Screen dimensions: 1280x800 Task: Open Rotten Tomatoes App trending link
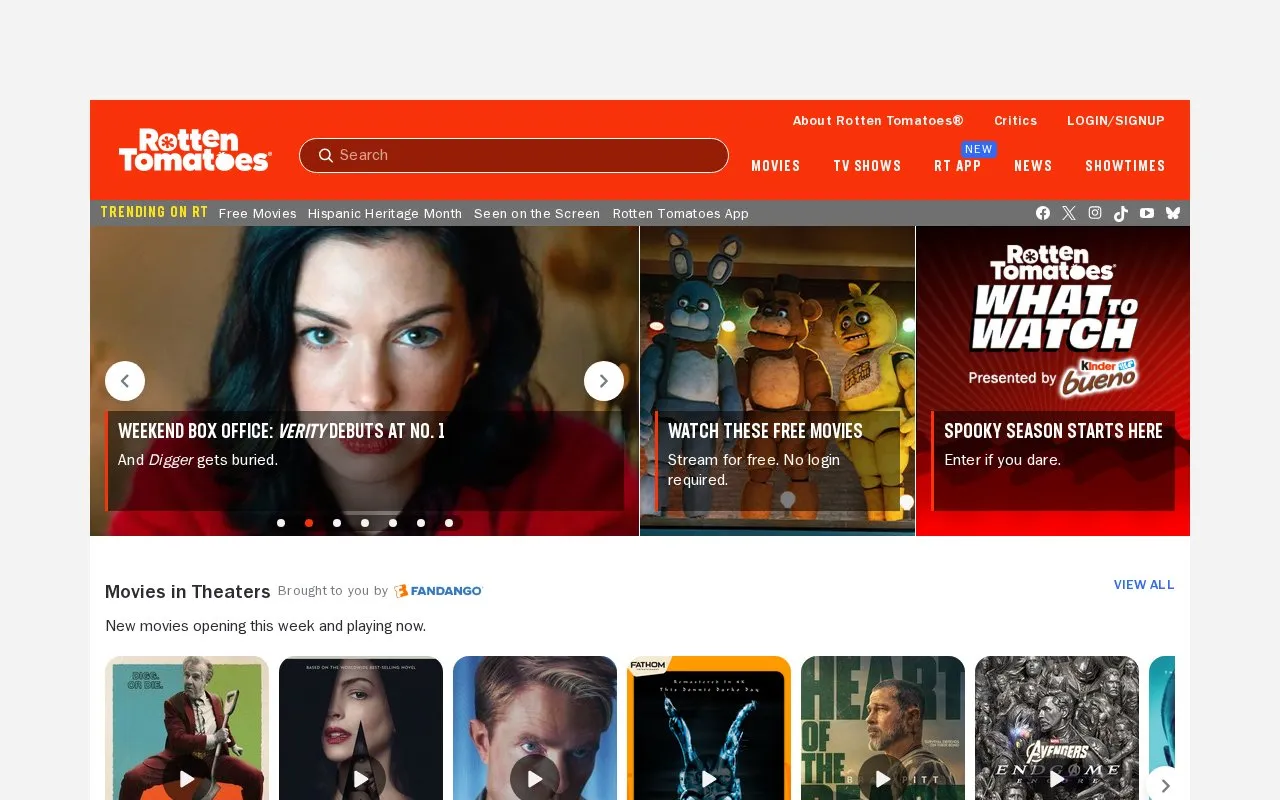tap(681, 214)
